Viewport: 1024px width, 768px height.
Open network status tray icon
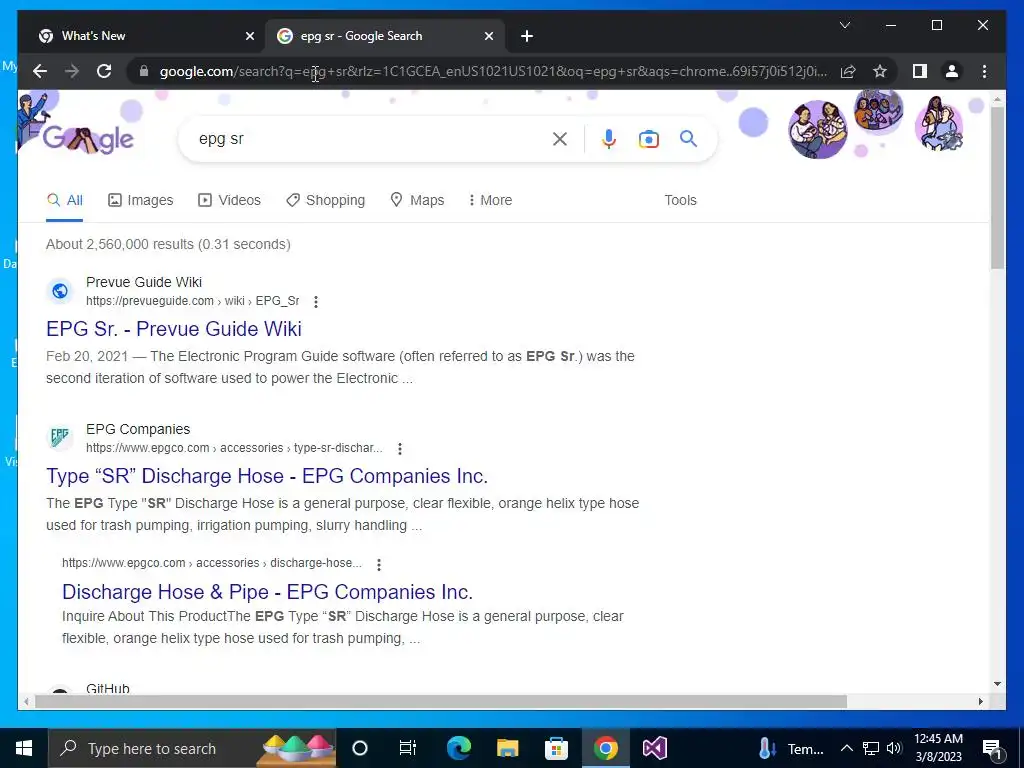871,748
